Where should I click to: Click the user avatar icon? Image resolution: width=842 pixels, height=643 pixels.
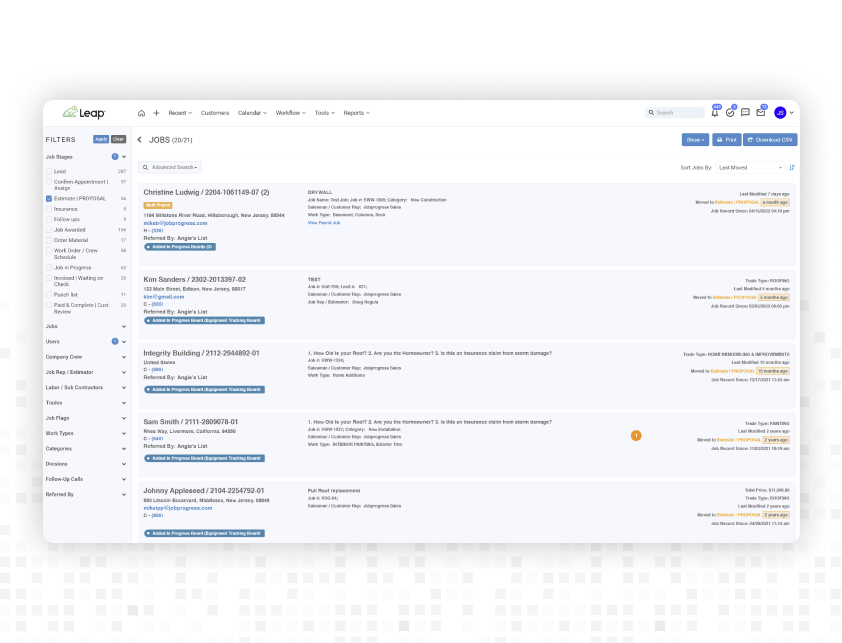pyautogui.click(x=780, y=112)
